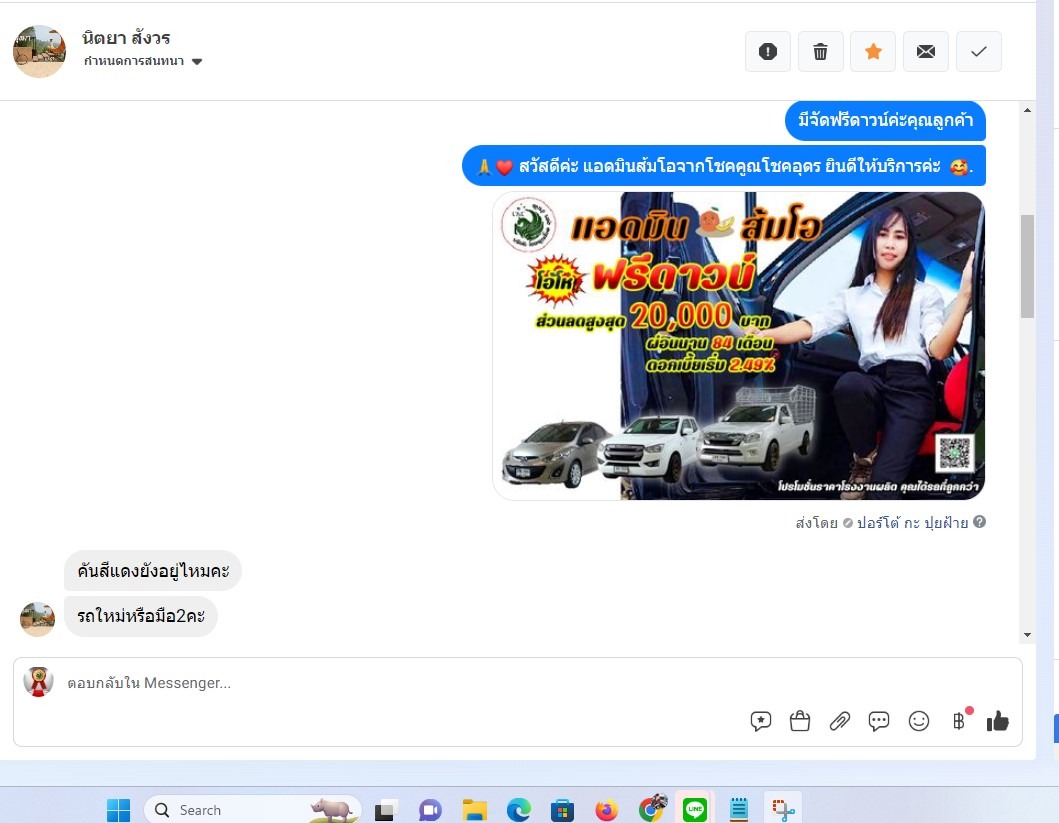Click the help icon beside ส่งโดย sender

tap(980, 522)
